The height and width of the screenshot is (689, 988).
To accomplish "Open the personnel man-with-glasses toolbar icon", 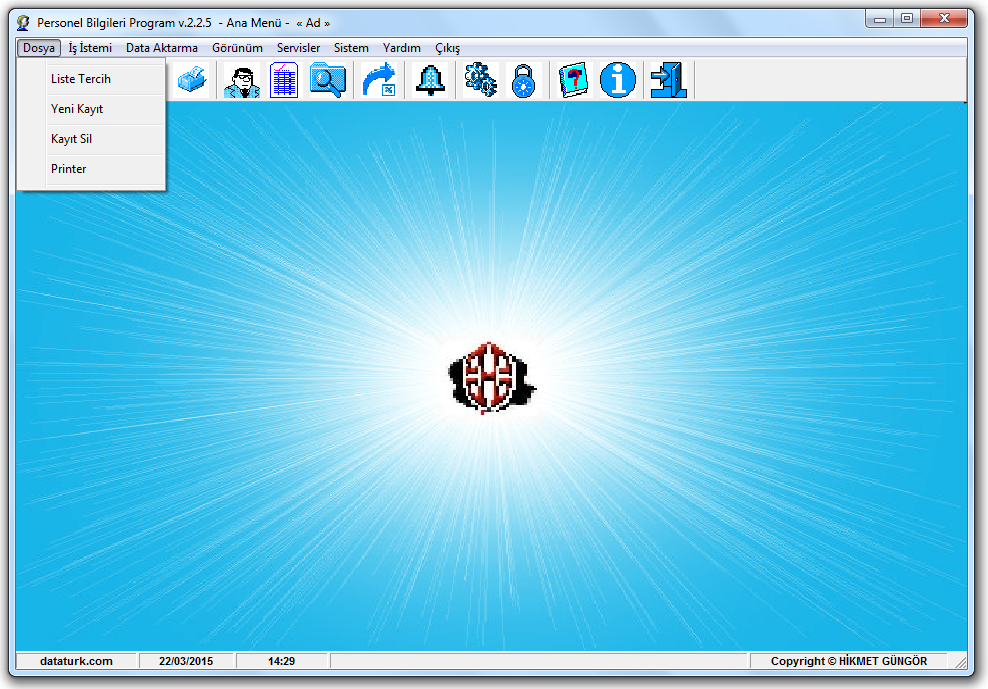I will coord(242,81).
